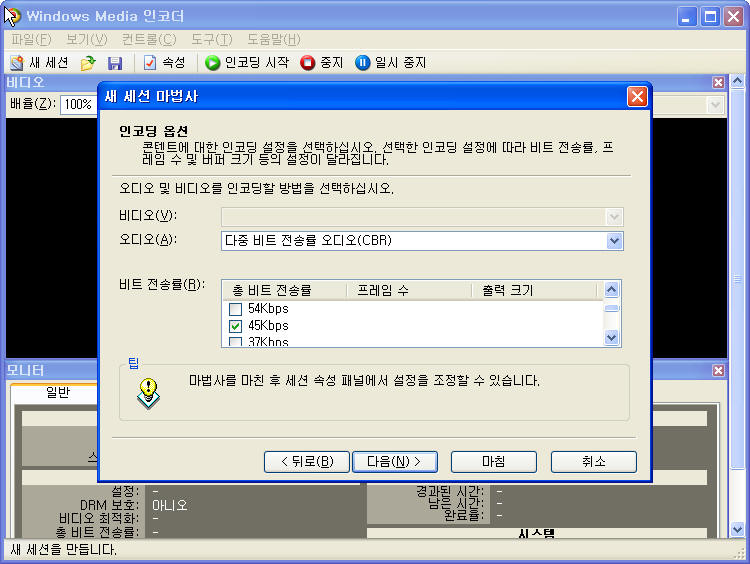This screenshot has width=750, height=564.
Task: Click the 출력 크기 column header
Action: point(534,290)
